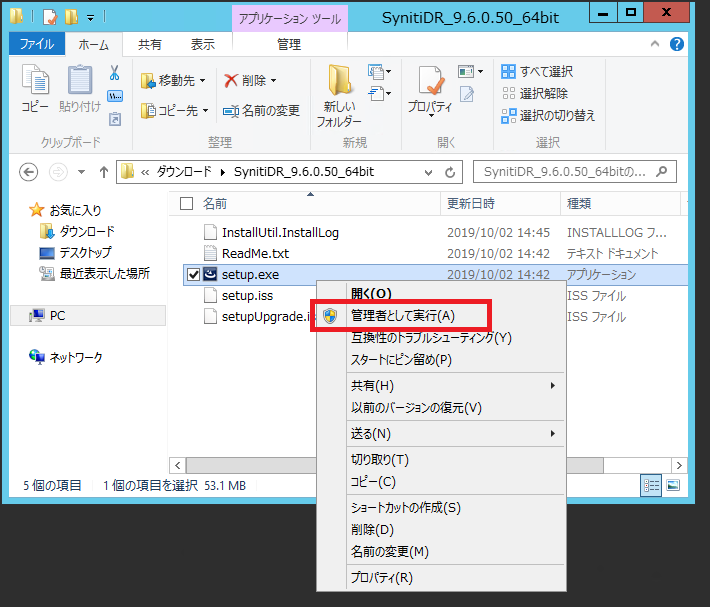710x607 pixels.
Task: Click the Paste shortcut icon in clipboard group
Action: point(115,119)
